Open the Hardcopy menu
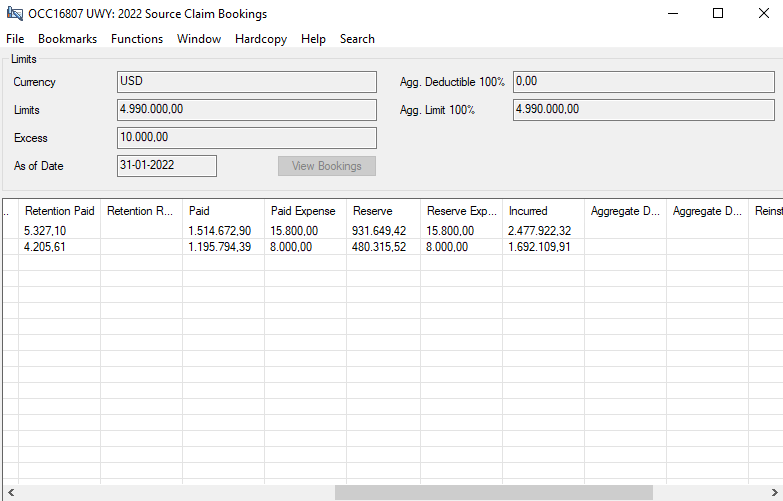The image size is (783, 501). (x=261, y=39)
